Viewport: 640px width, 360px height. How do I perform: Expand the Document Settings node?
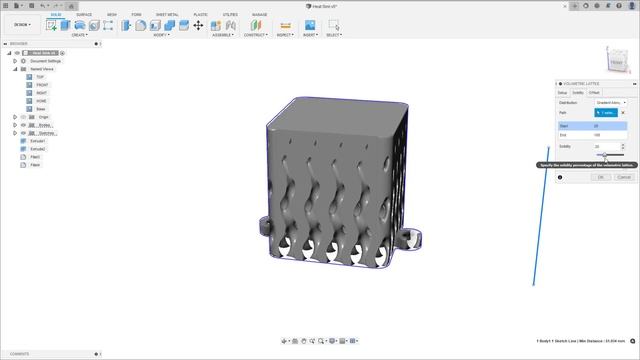[x=15, y=61]
